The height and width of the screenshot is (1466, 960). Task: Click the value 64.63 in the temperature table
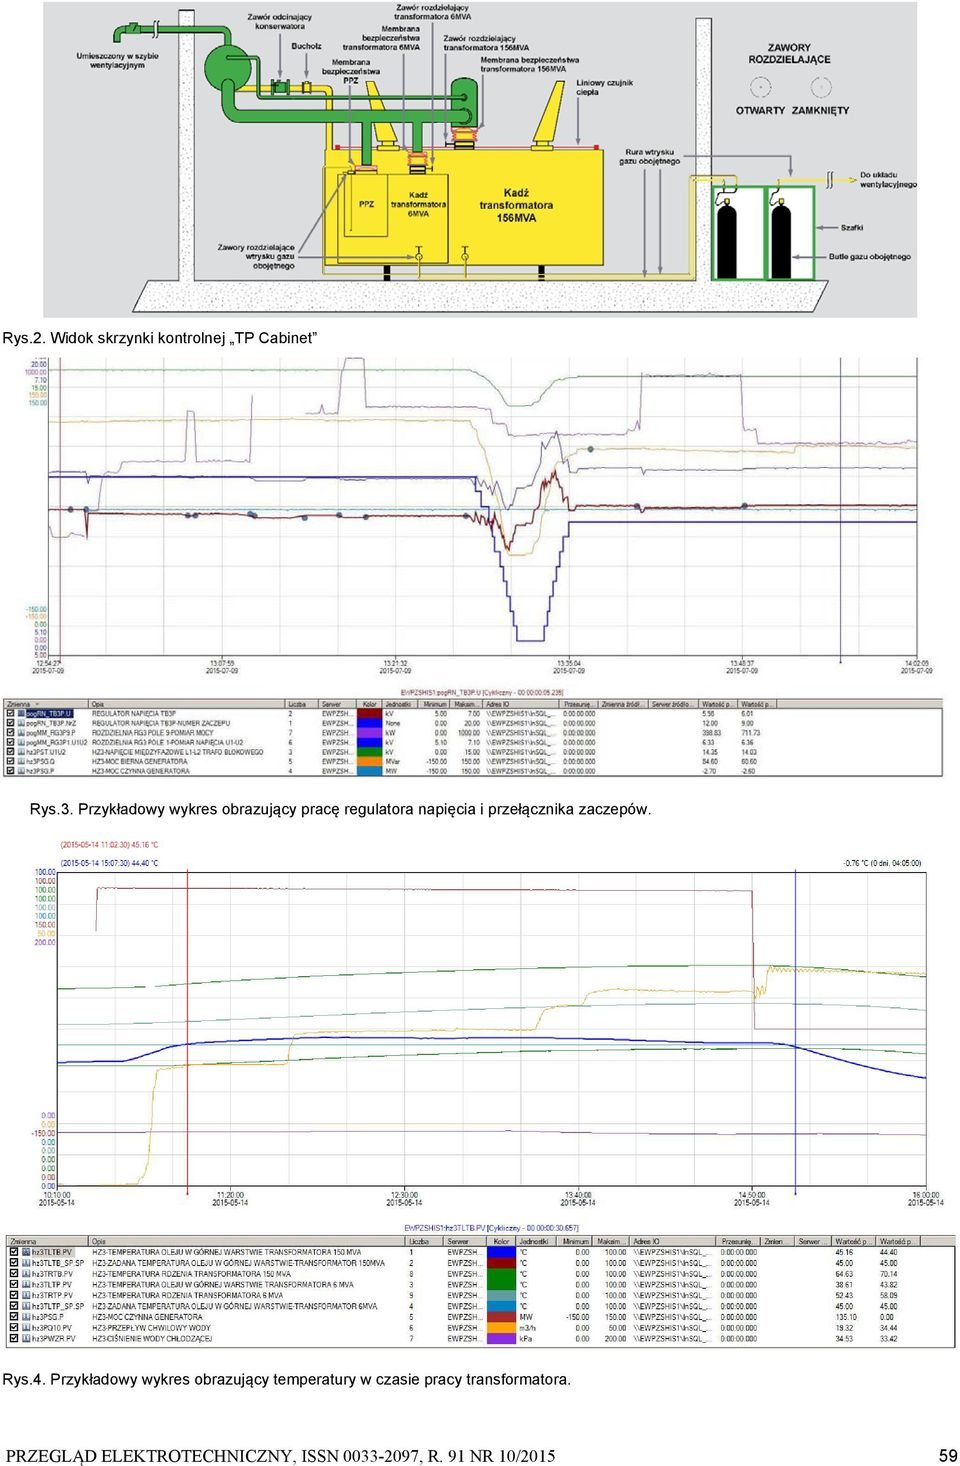pyautogui.click(x=844, y=1274)
